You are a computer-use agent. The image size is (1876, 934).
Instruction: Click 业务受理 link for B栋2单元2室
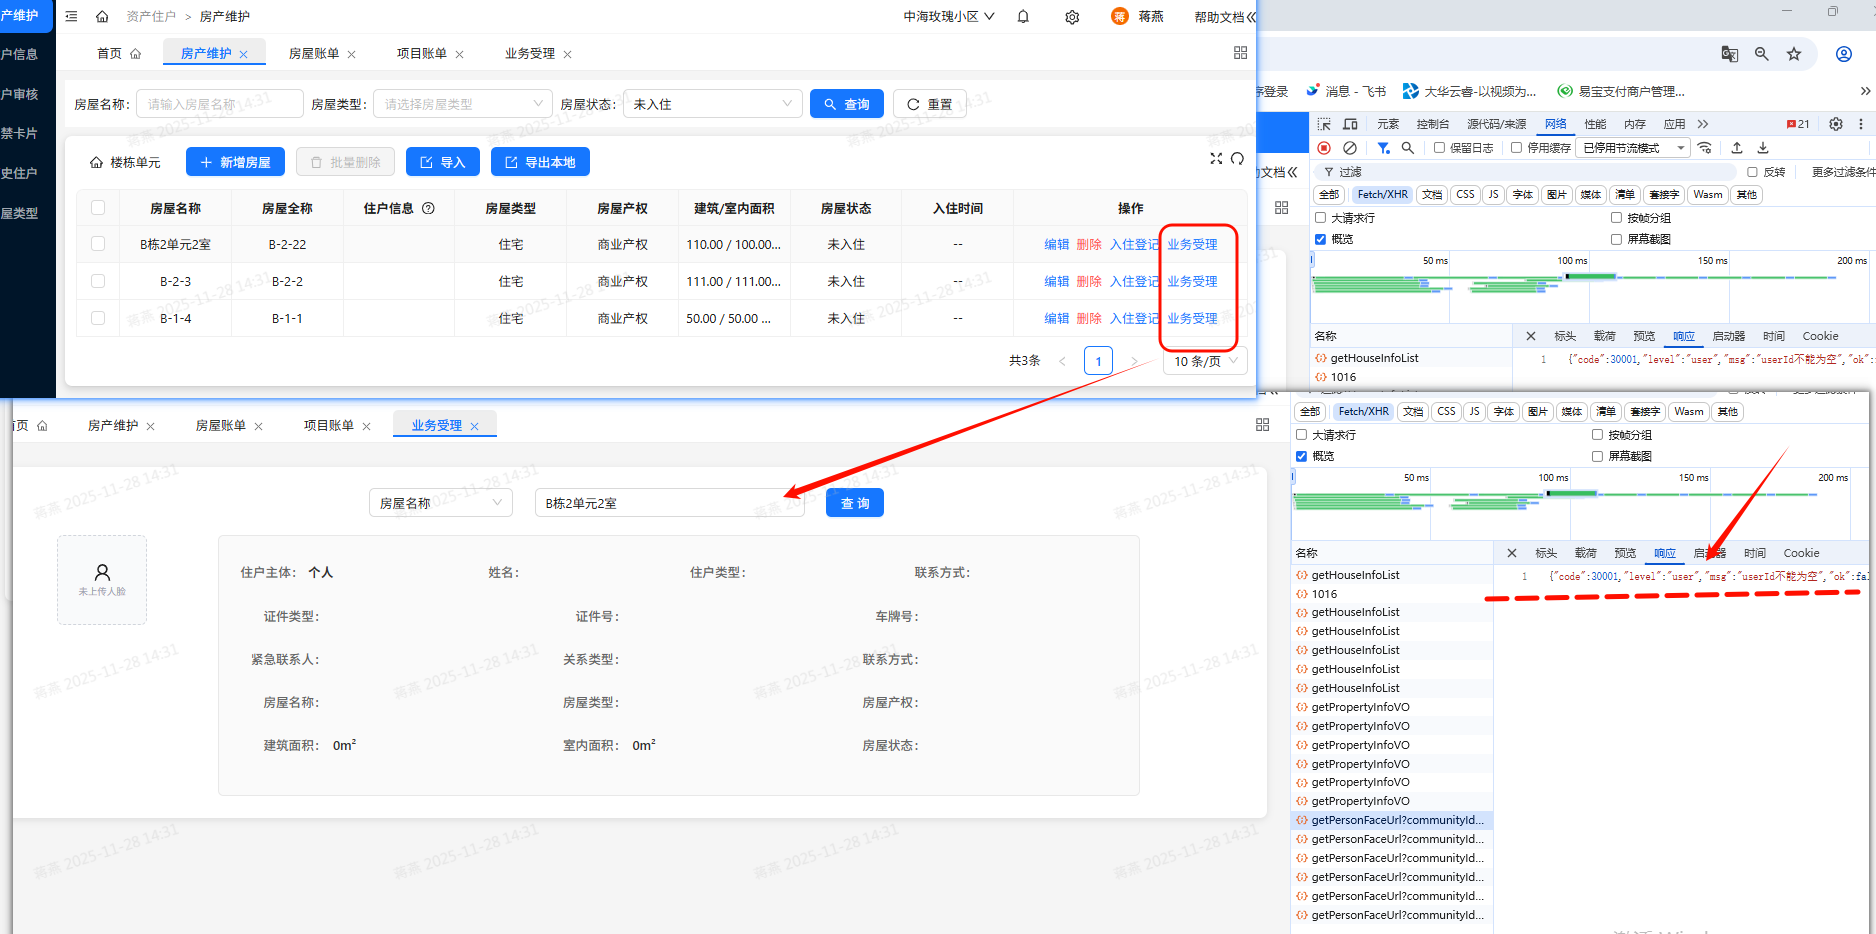click(x=1192, y=244)
